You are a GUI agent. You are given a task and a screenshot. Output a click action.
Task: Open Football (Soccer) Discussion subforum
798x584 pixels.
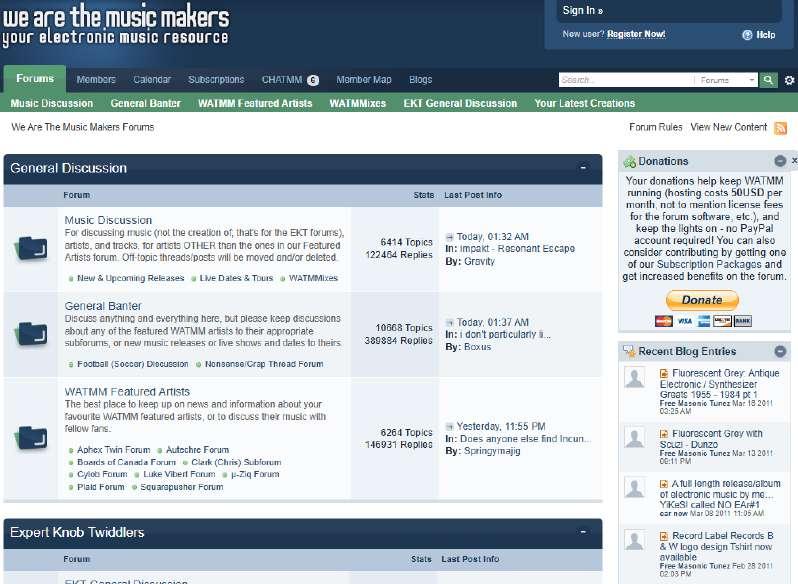click(x=133, y=364)
